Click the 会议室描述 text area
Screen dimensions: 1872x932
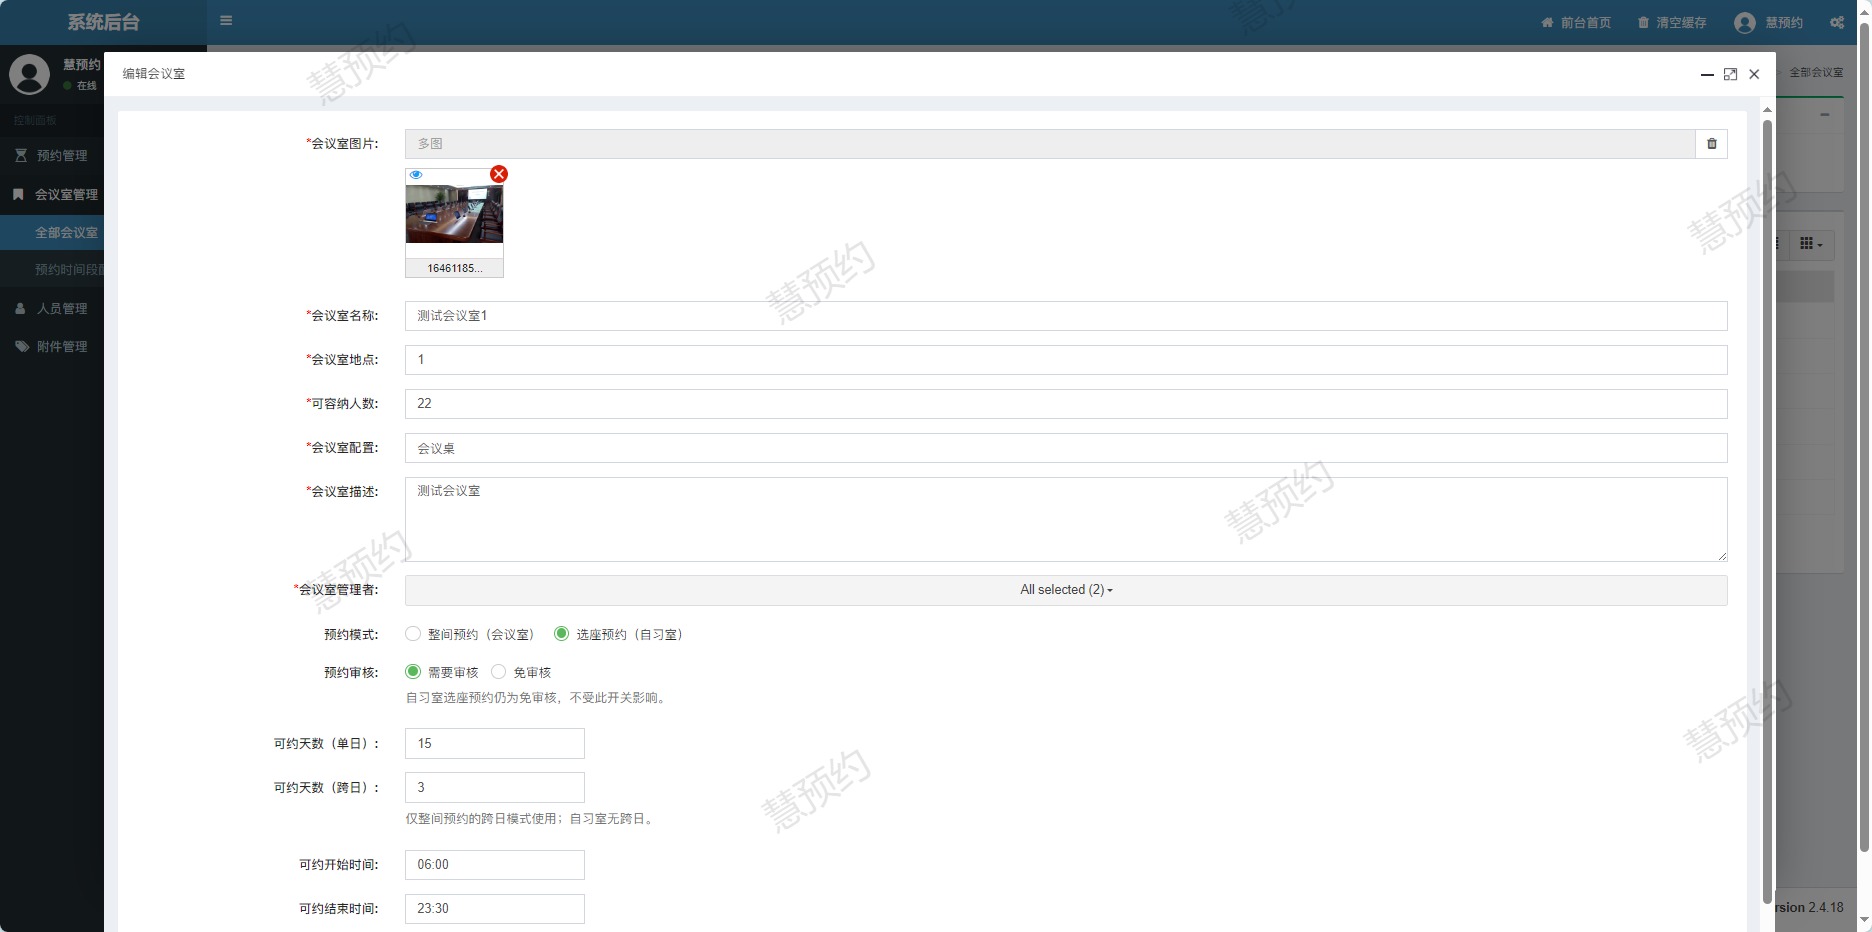point(1066,519)
